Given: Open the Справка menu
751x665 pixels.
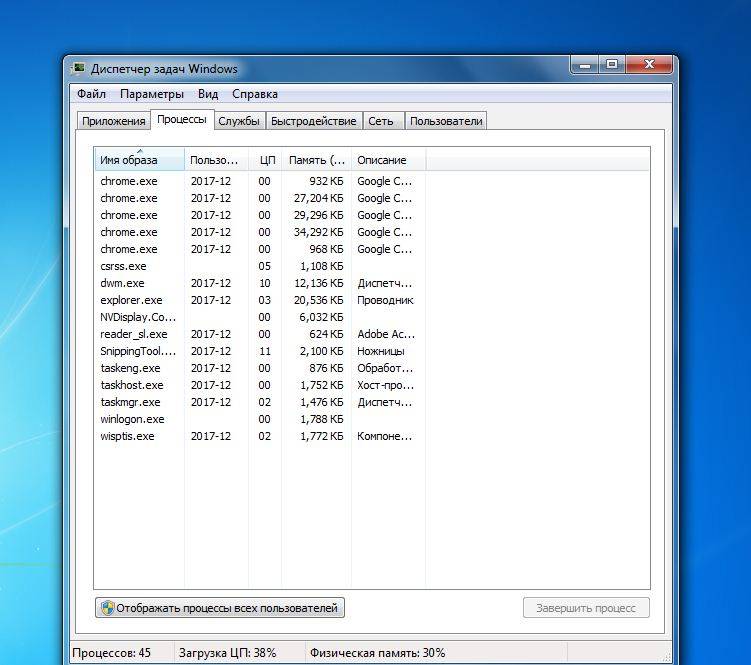Looking at the screenshot, I should 255,94.
